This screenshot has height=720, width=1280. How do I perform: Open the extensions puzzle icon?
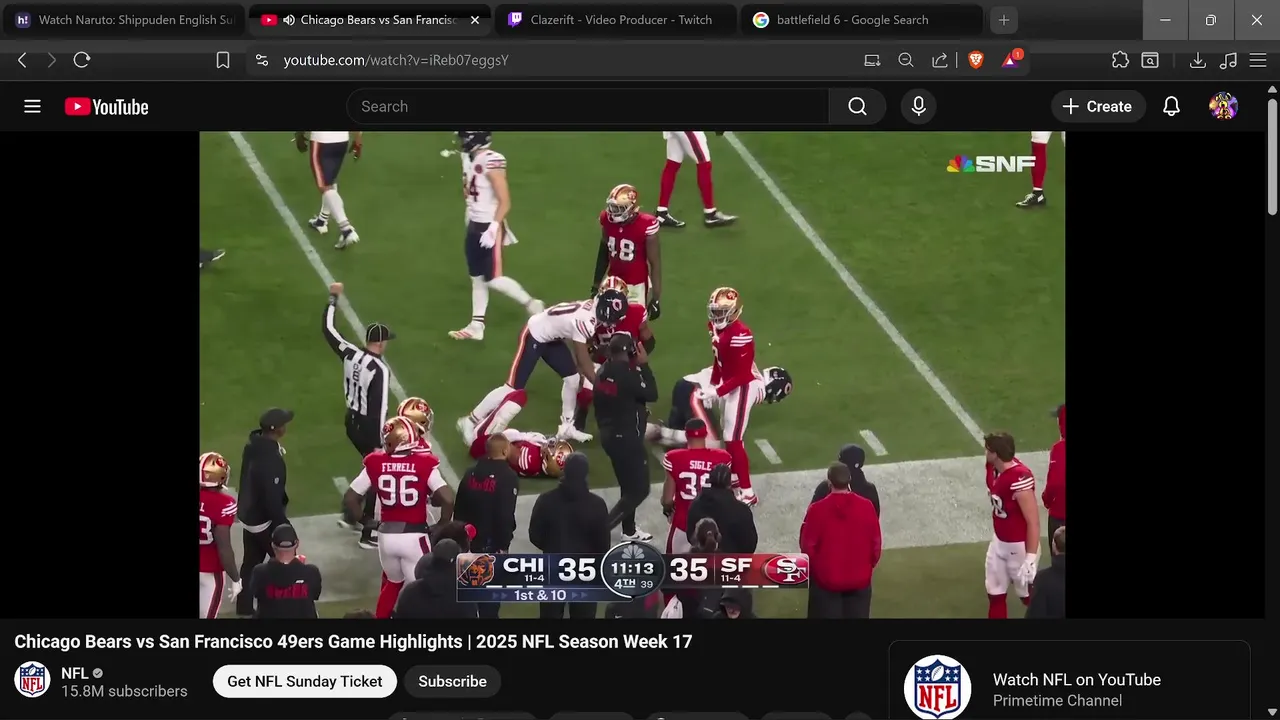(1120, 60)
